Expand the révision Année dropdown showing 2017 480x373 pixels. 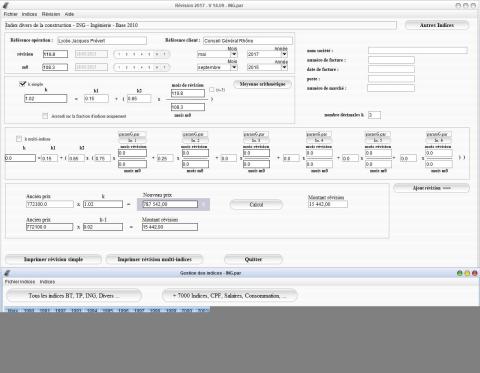pyautogui.click(x=267, y=54)
